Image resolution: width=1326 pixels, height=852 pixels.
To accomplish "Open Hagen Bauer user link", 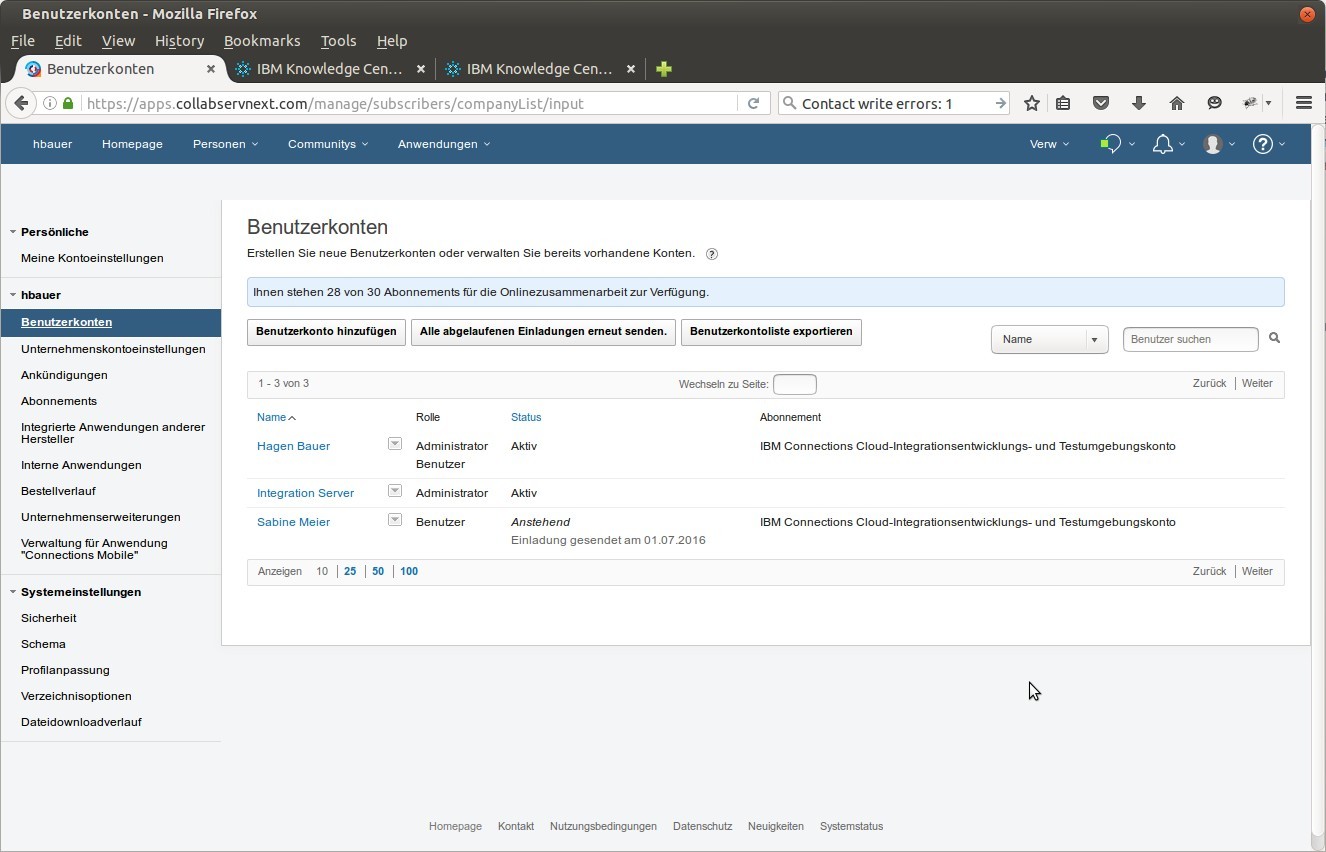I will click(x=293, y=446).
